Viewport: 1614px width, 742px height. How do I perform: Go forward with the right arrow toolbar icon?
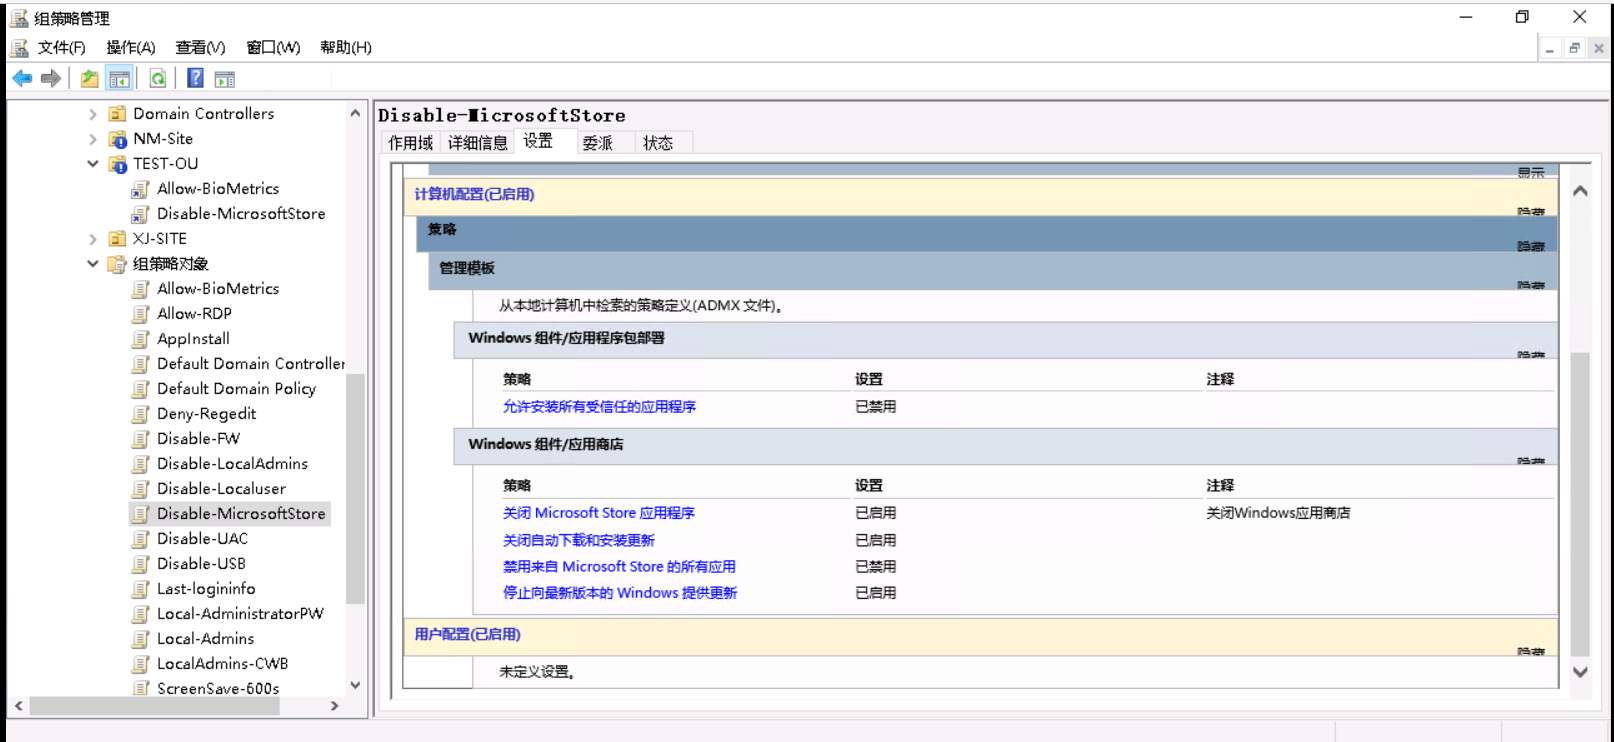pos(51,78)
